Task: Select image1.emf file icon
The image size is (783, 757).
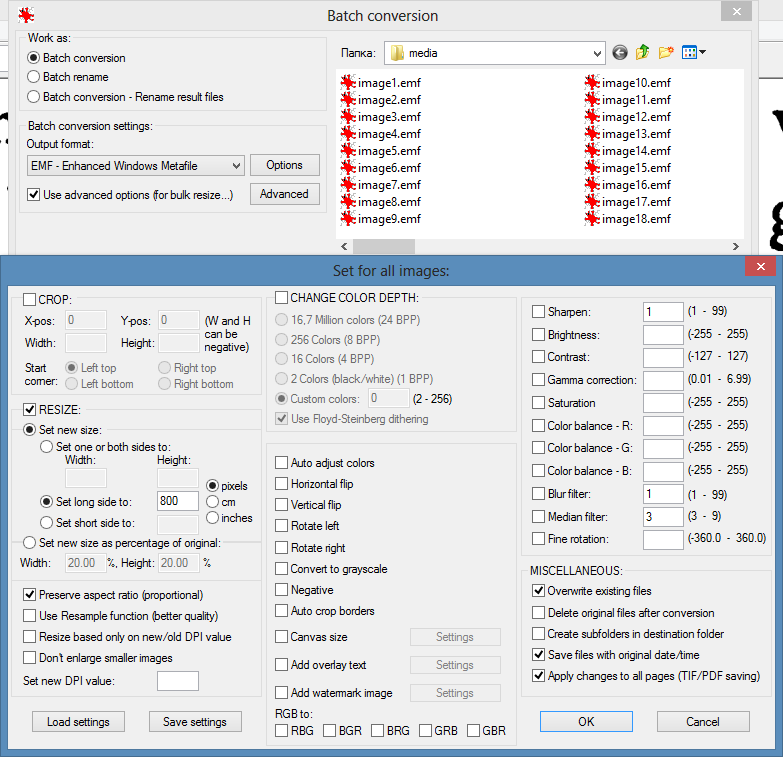Action: (x=348, y=82)
